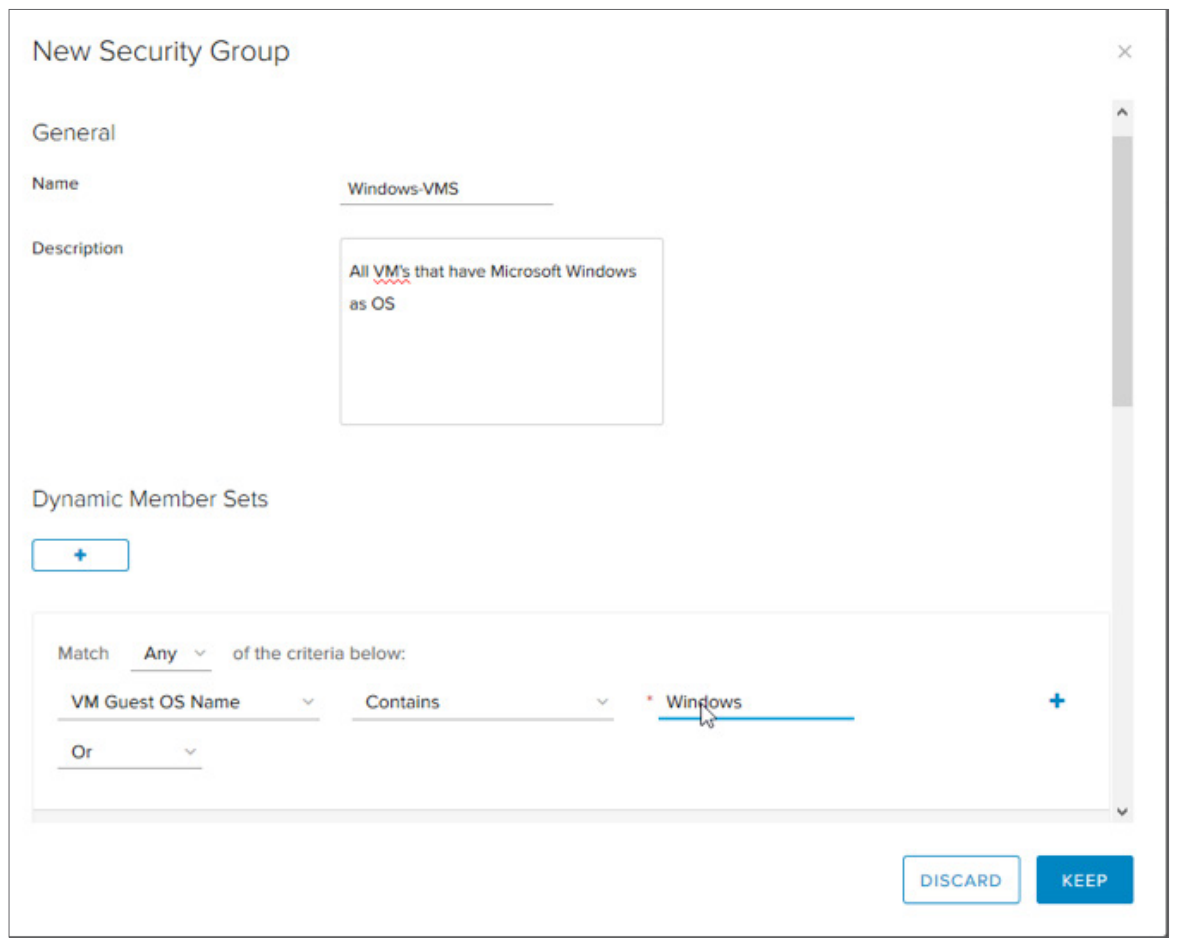Add a new dynamic member set
The image size is (1178, 947).
(x=80, y=555)
